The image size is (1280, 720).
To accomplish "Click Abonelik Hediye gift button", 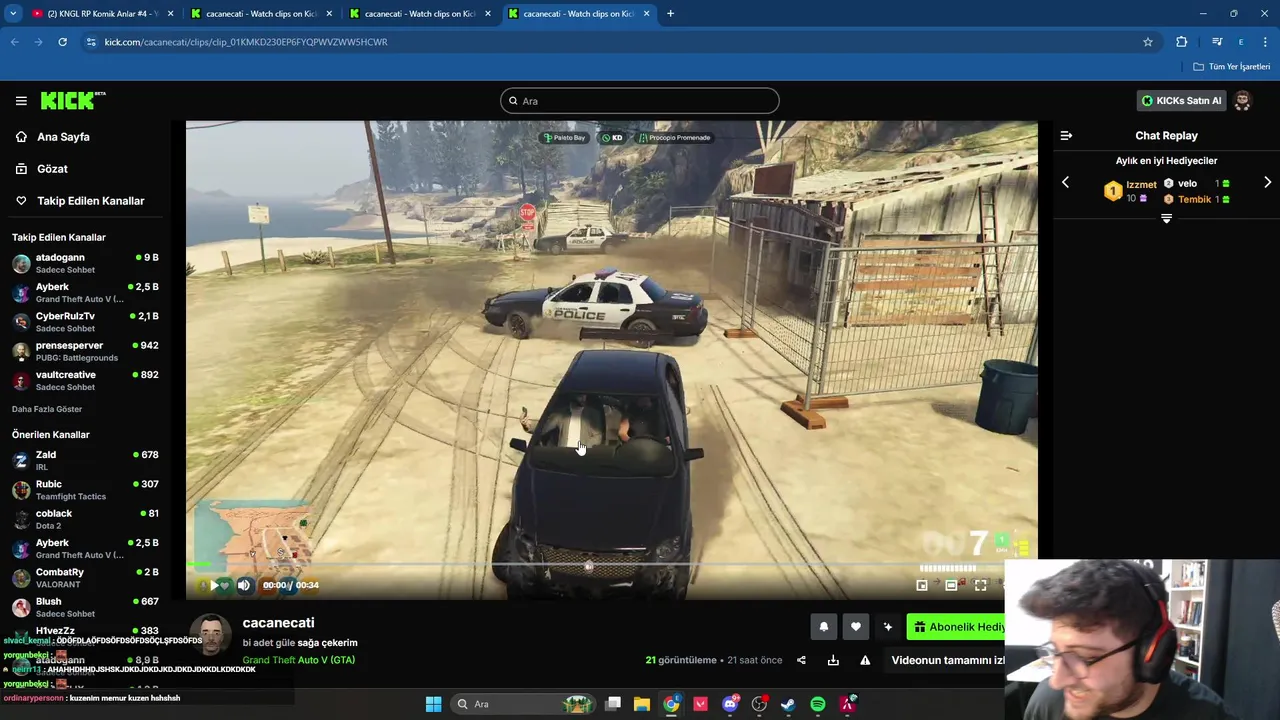I will [x=957, y=627].
